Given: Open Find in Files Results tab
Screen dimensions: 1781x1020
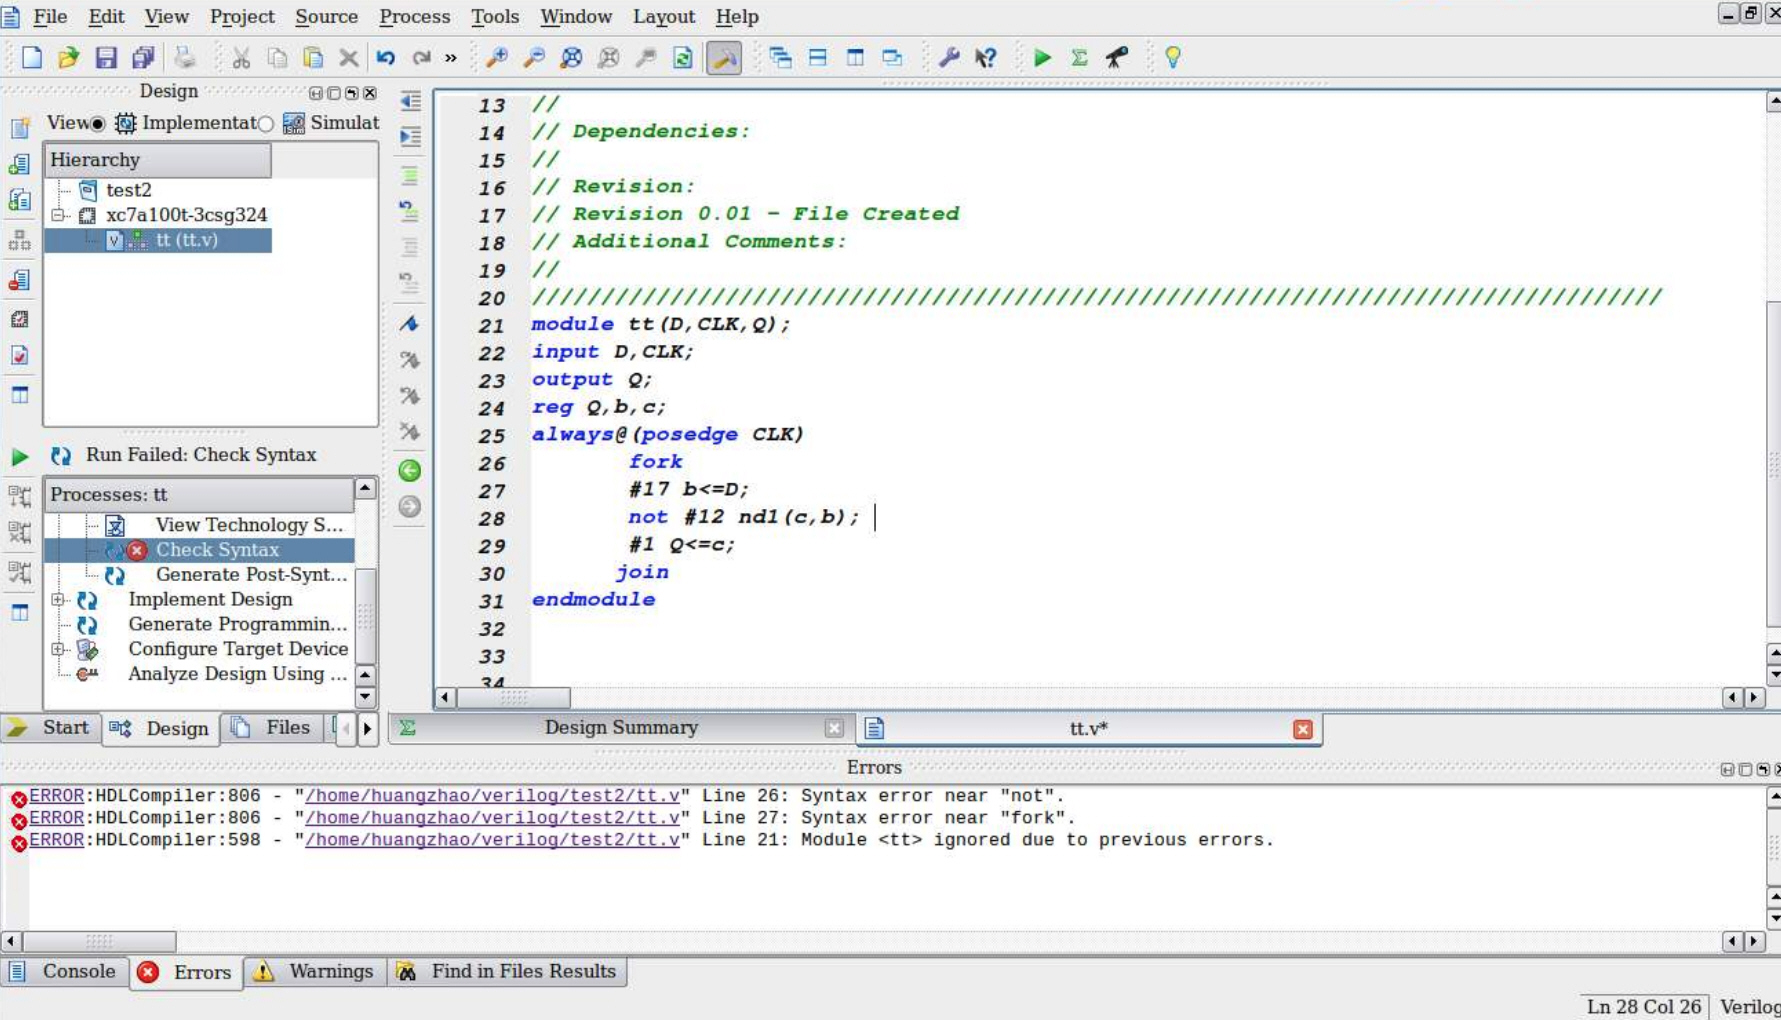Looking at the screenshot, I should pyautogui.click(x=507, y=972).
